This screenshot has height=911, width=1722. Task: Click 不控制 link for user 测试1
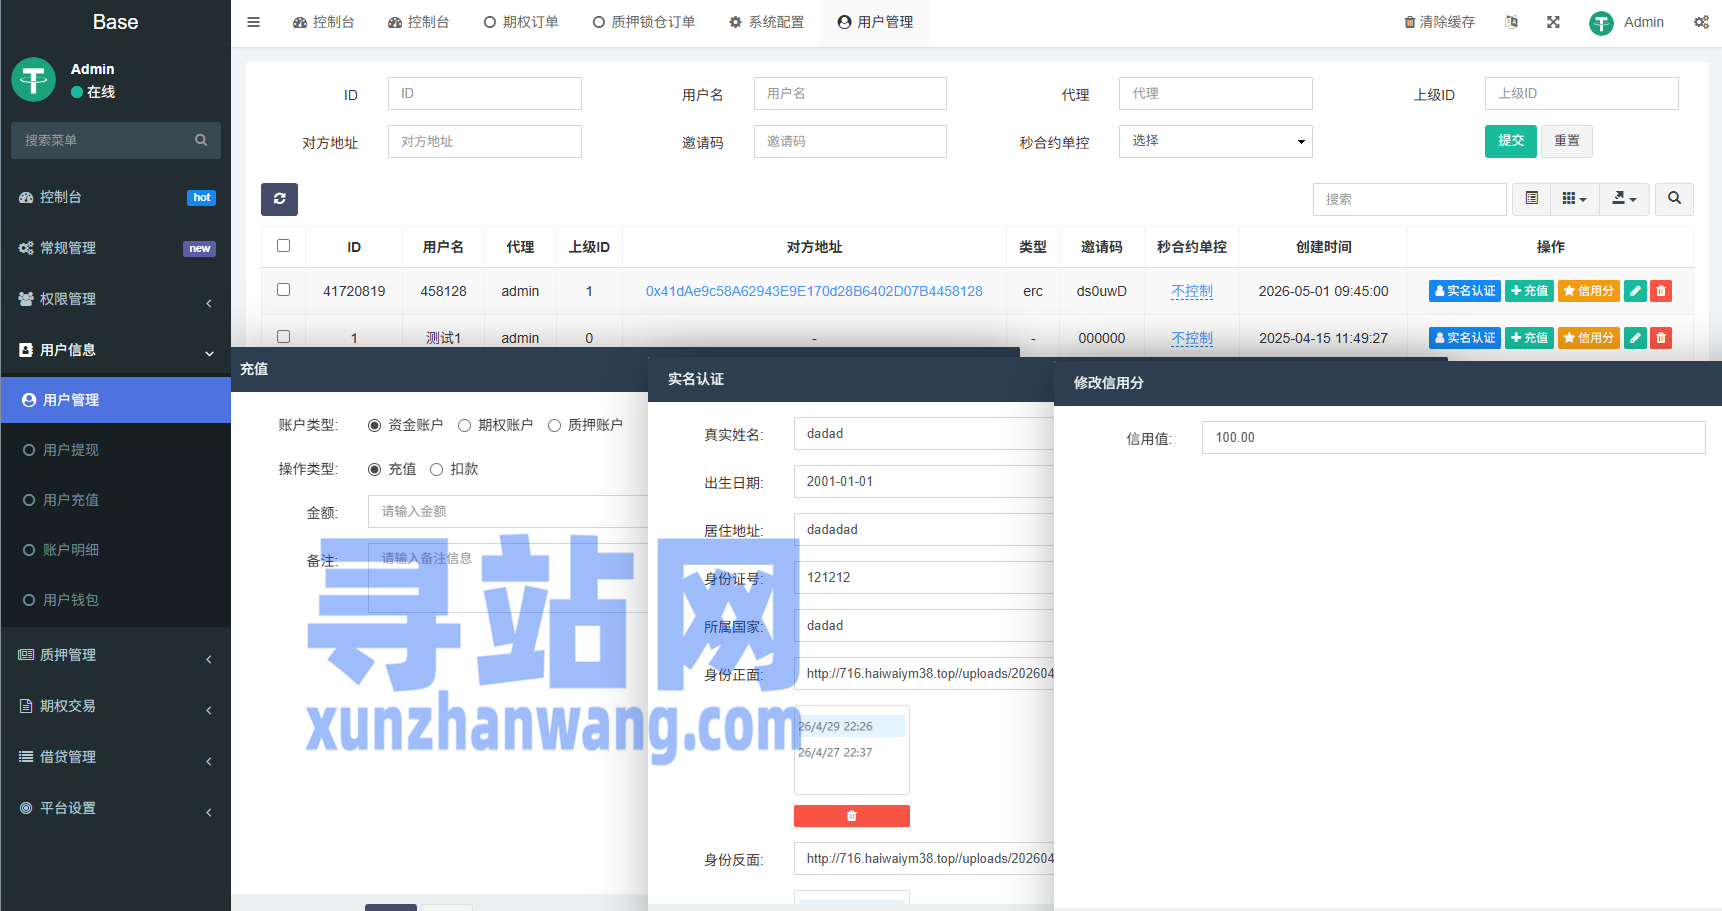pos(1191,338)
